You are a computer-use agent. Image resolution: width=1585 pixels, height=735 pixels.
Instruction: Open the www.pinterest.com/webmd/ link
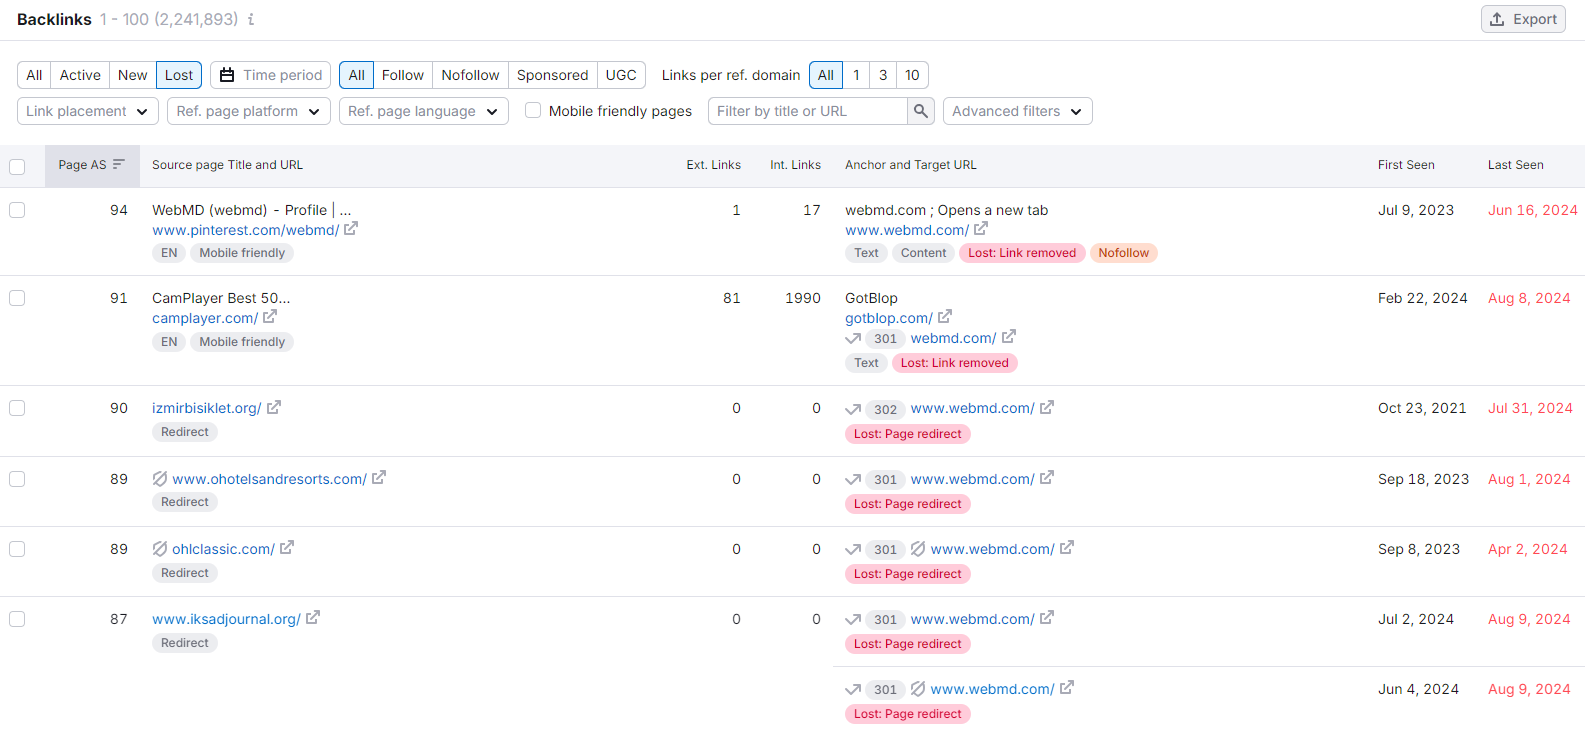coord(245,230)
